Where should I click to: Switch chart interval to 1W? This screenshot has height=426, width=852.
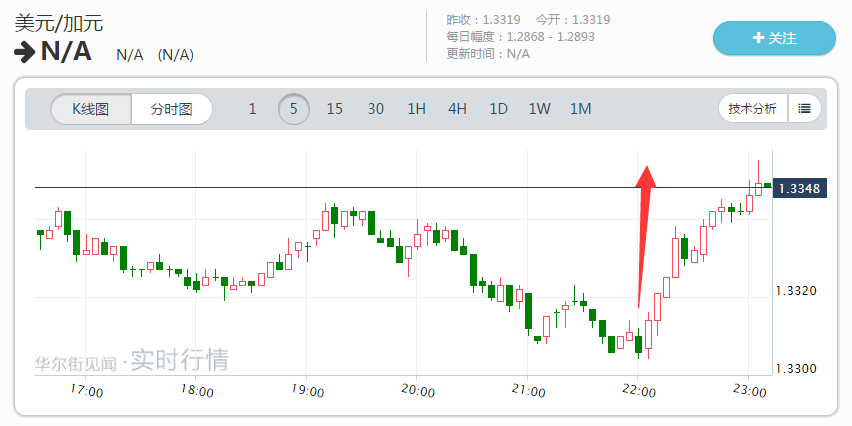(x=539, y=109)
